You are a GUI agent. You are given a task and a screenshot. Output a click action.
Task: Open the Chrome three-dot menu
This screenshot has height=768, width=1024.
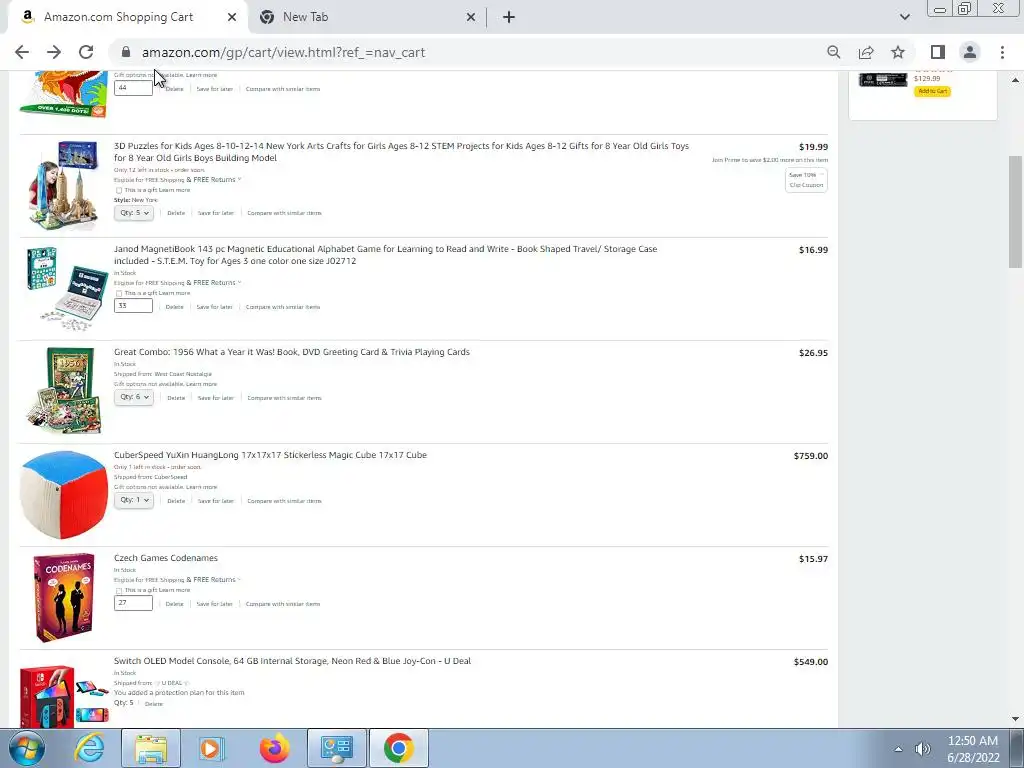coord(1002,52)
